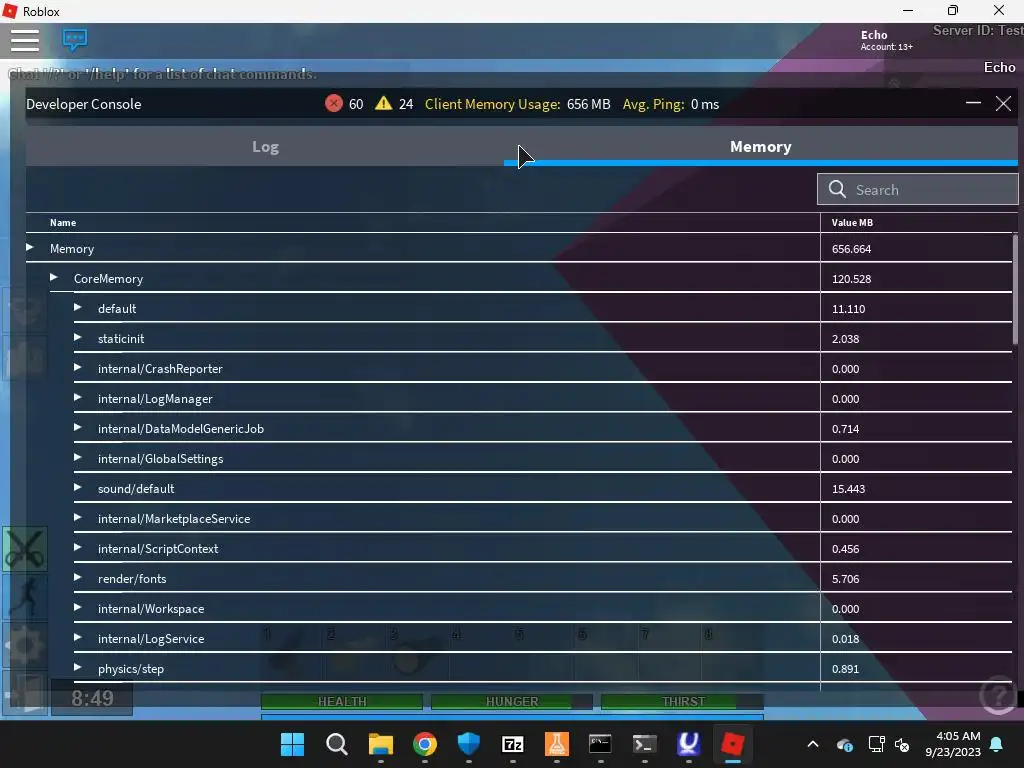Click the Echo account name

(x=874, y=35)
